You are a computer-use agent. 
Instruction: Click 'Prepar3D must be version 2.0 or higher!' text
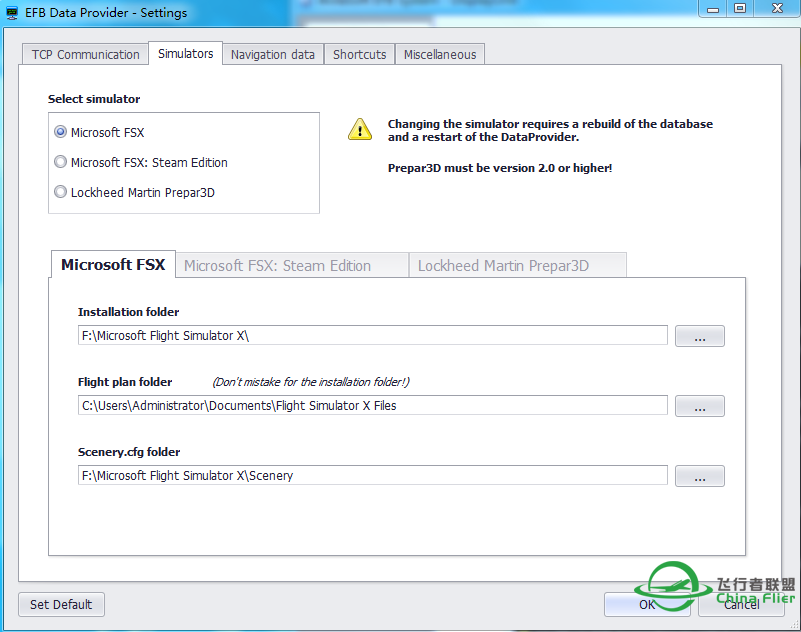coord(500,168)
